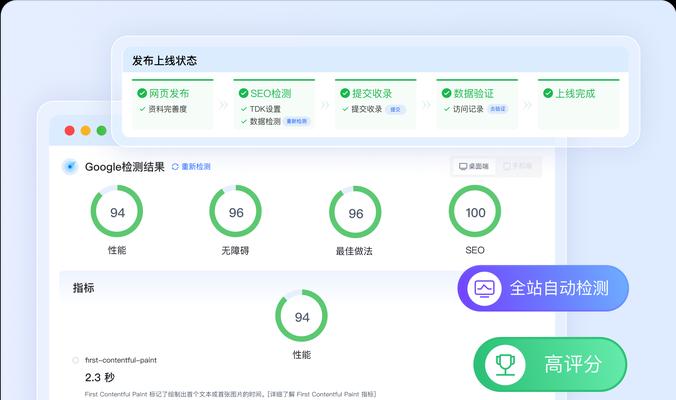The height and width of the screenshot is (400, 676).
Task: Open the 上线完成 step card title
Action: coord(575,93)
